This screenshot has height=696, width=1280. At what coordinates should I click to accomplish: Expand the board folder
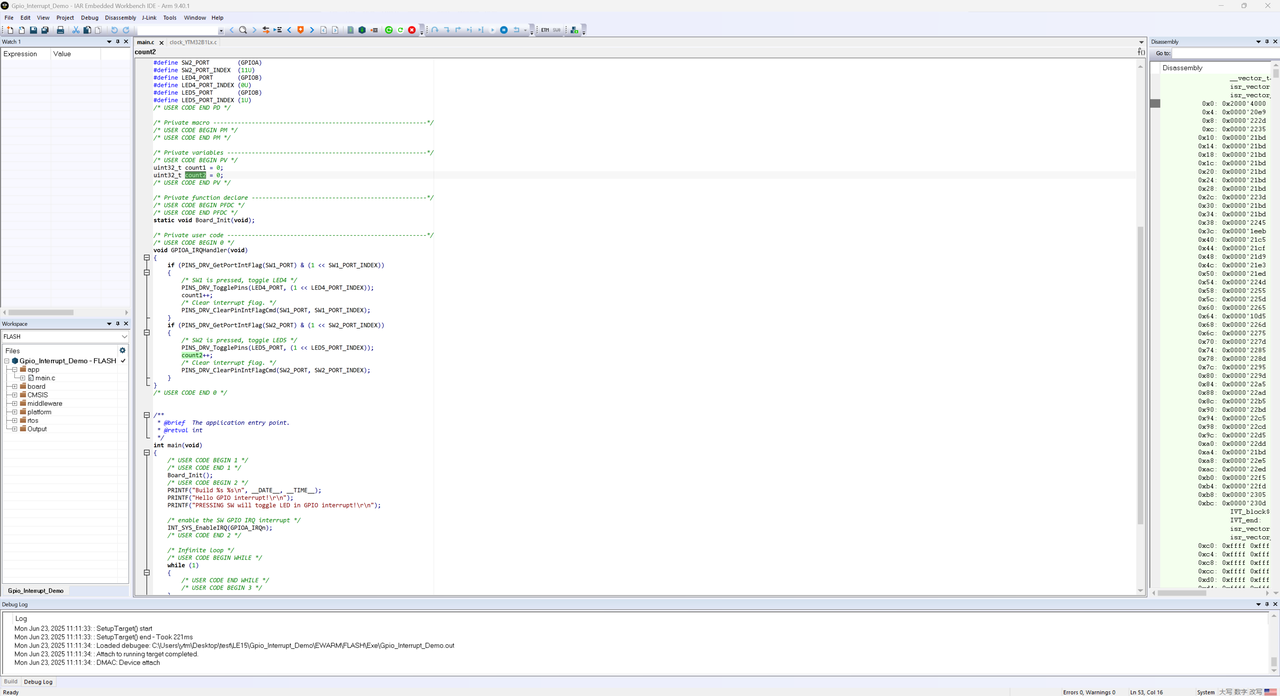coord(15,387)
